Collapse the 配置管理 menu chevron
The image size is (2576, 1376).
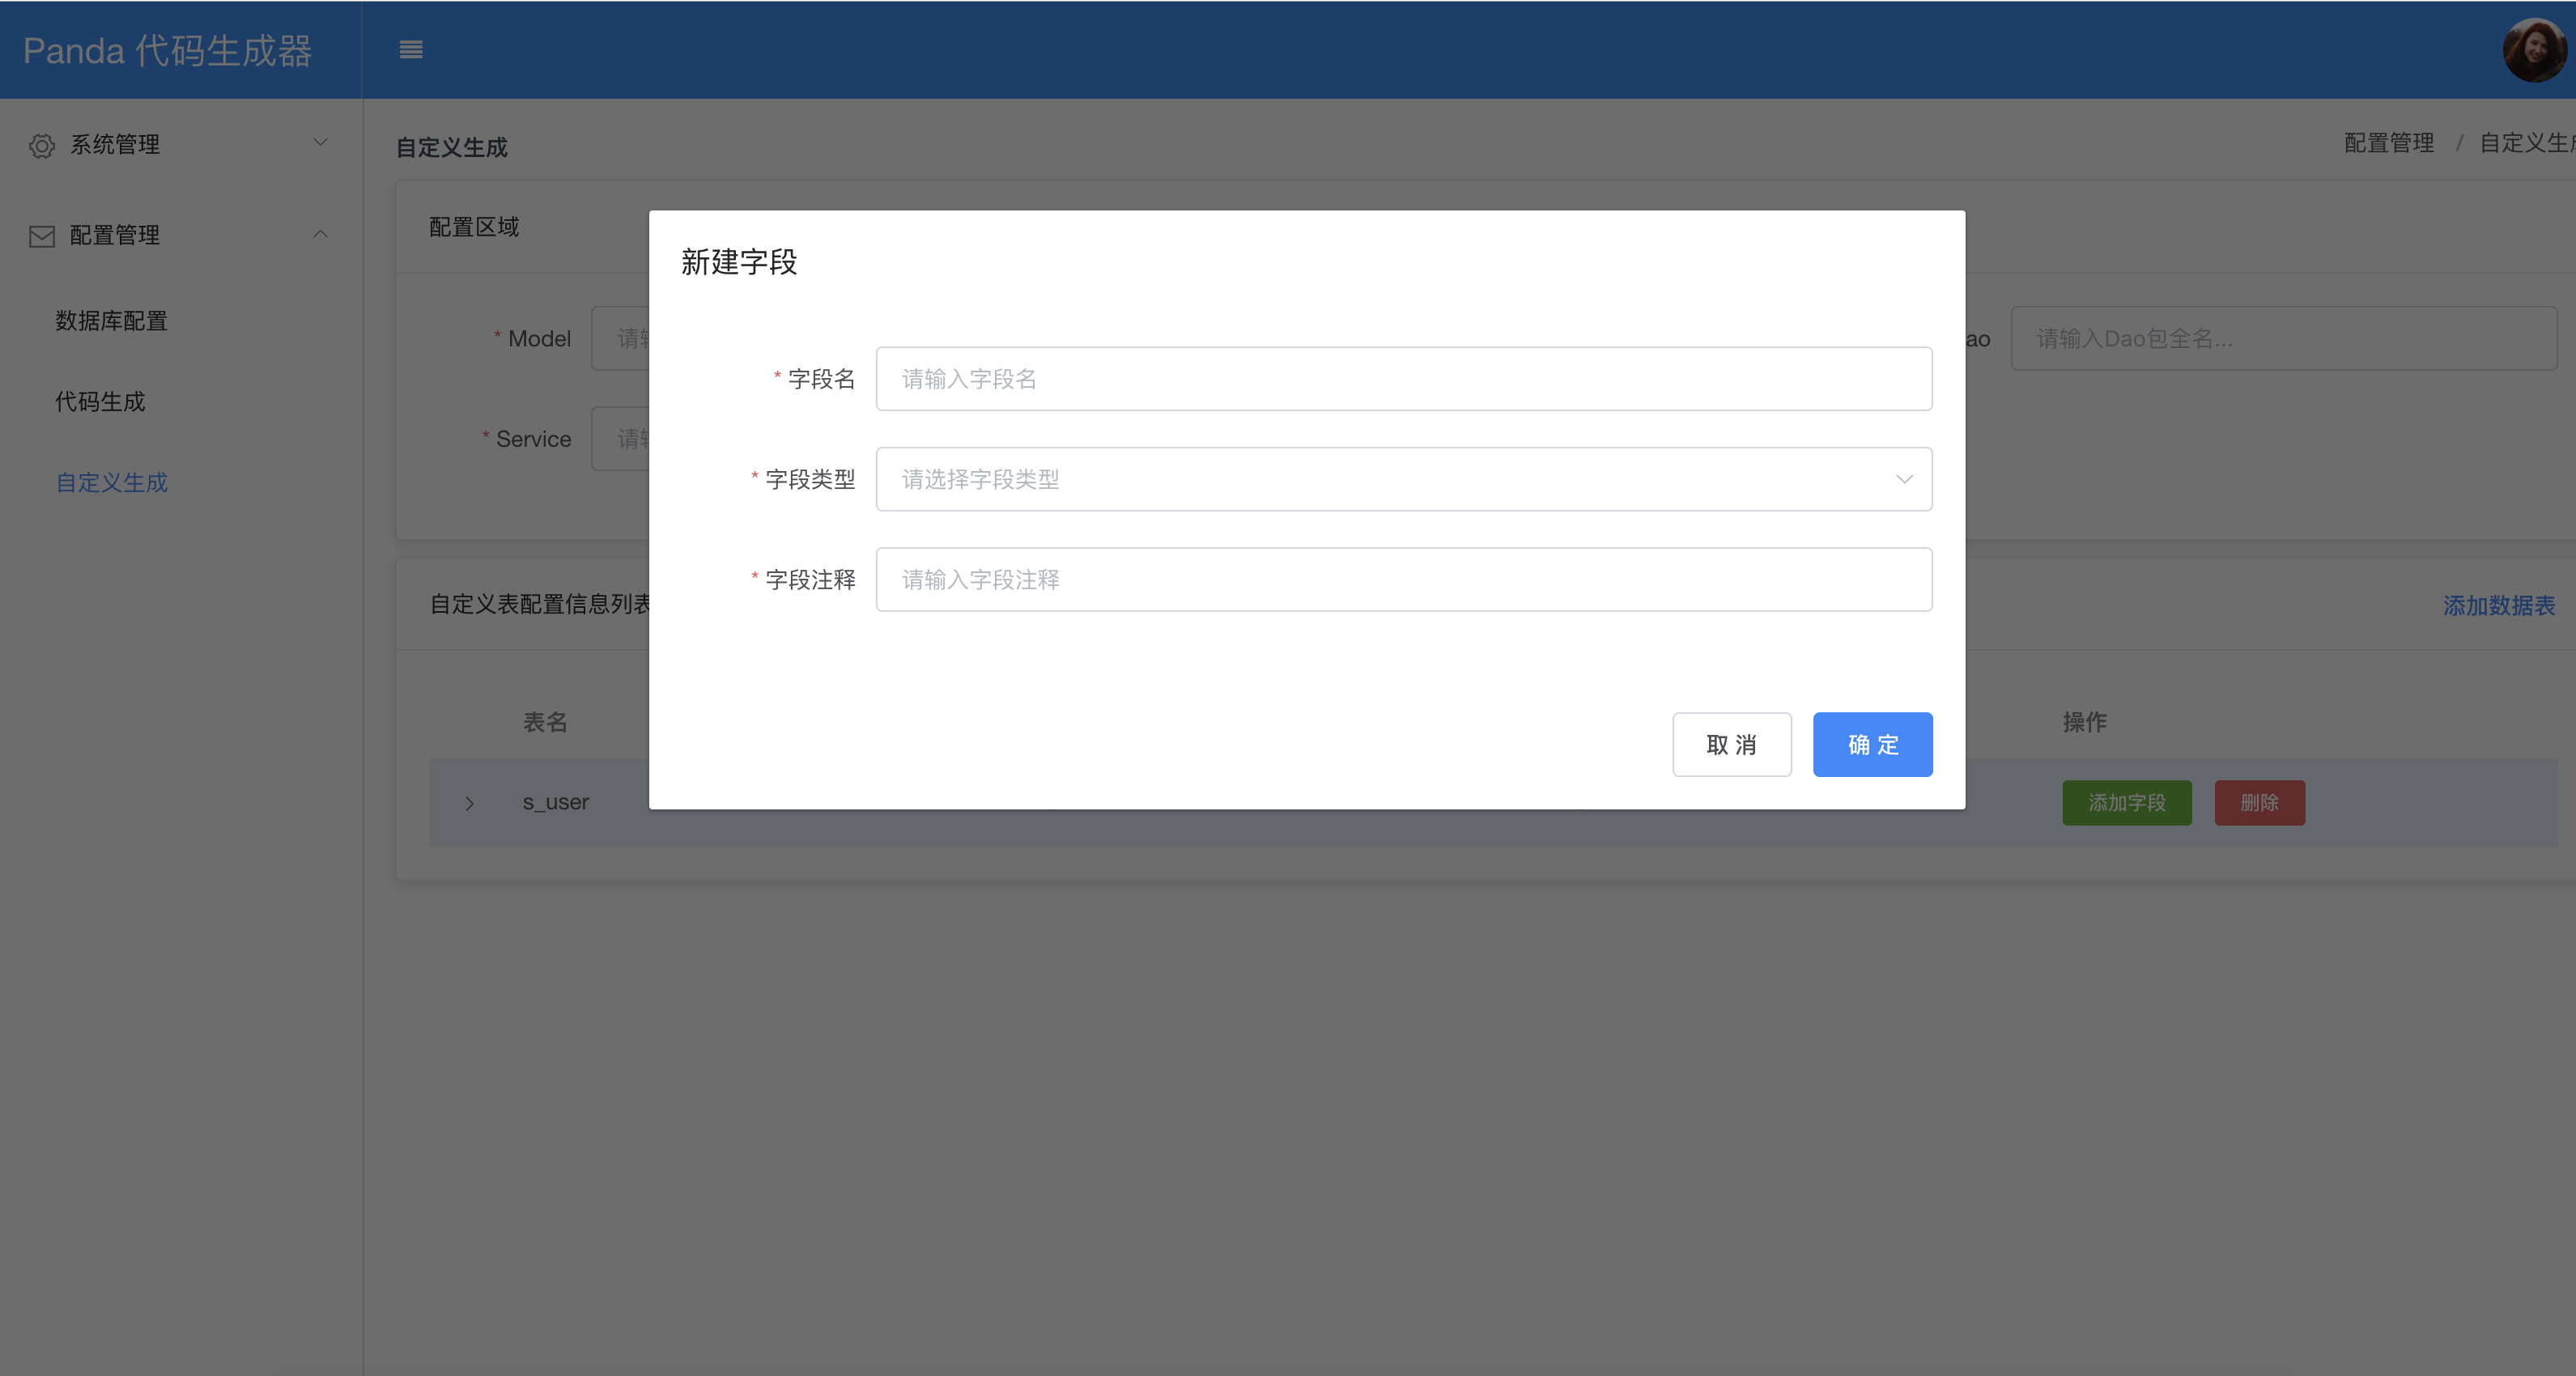coord(320,234)
